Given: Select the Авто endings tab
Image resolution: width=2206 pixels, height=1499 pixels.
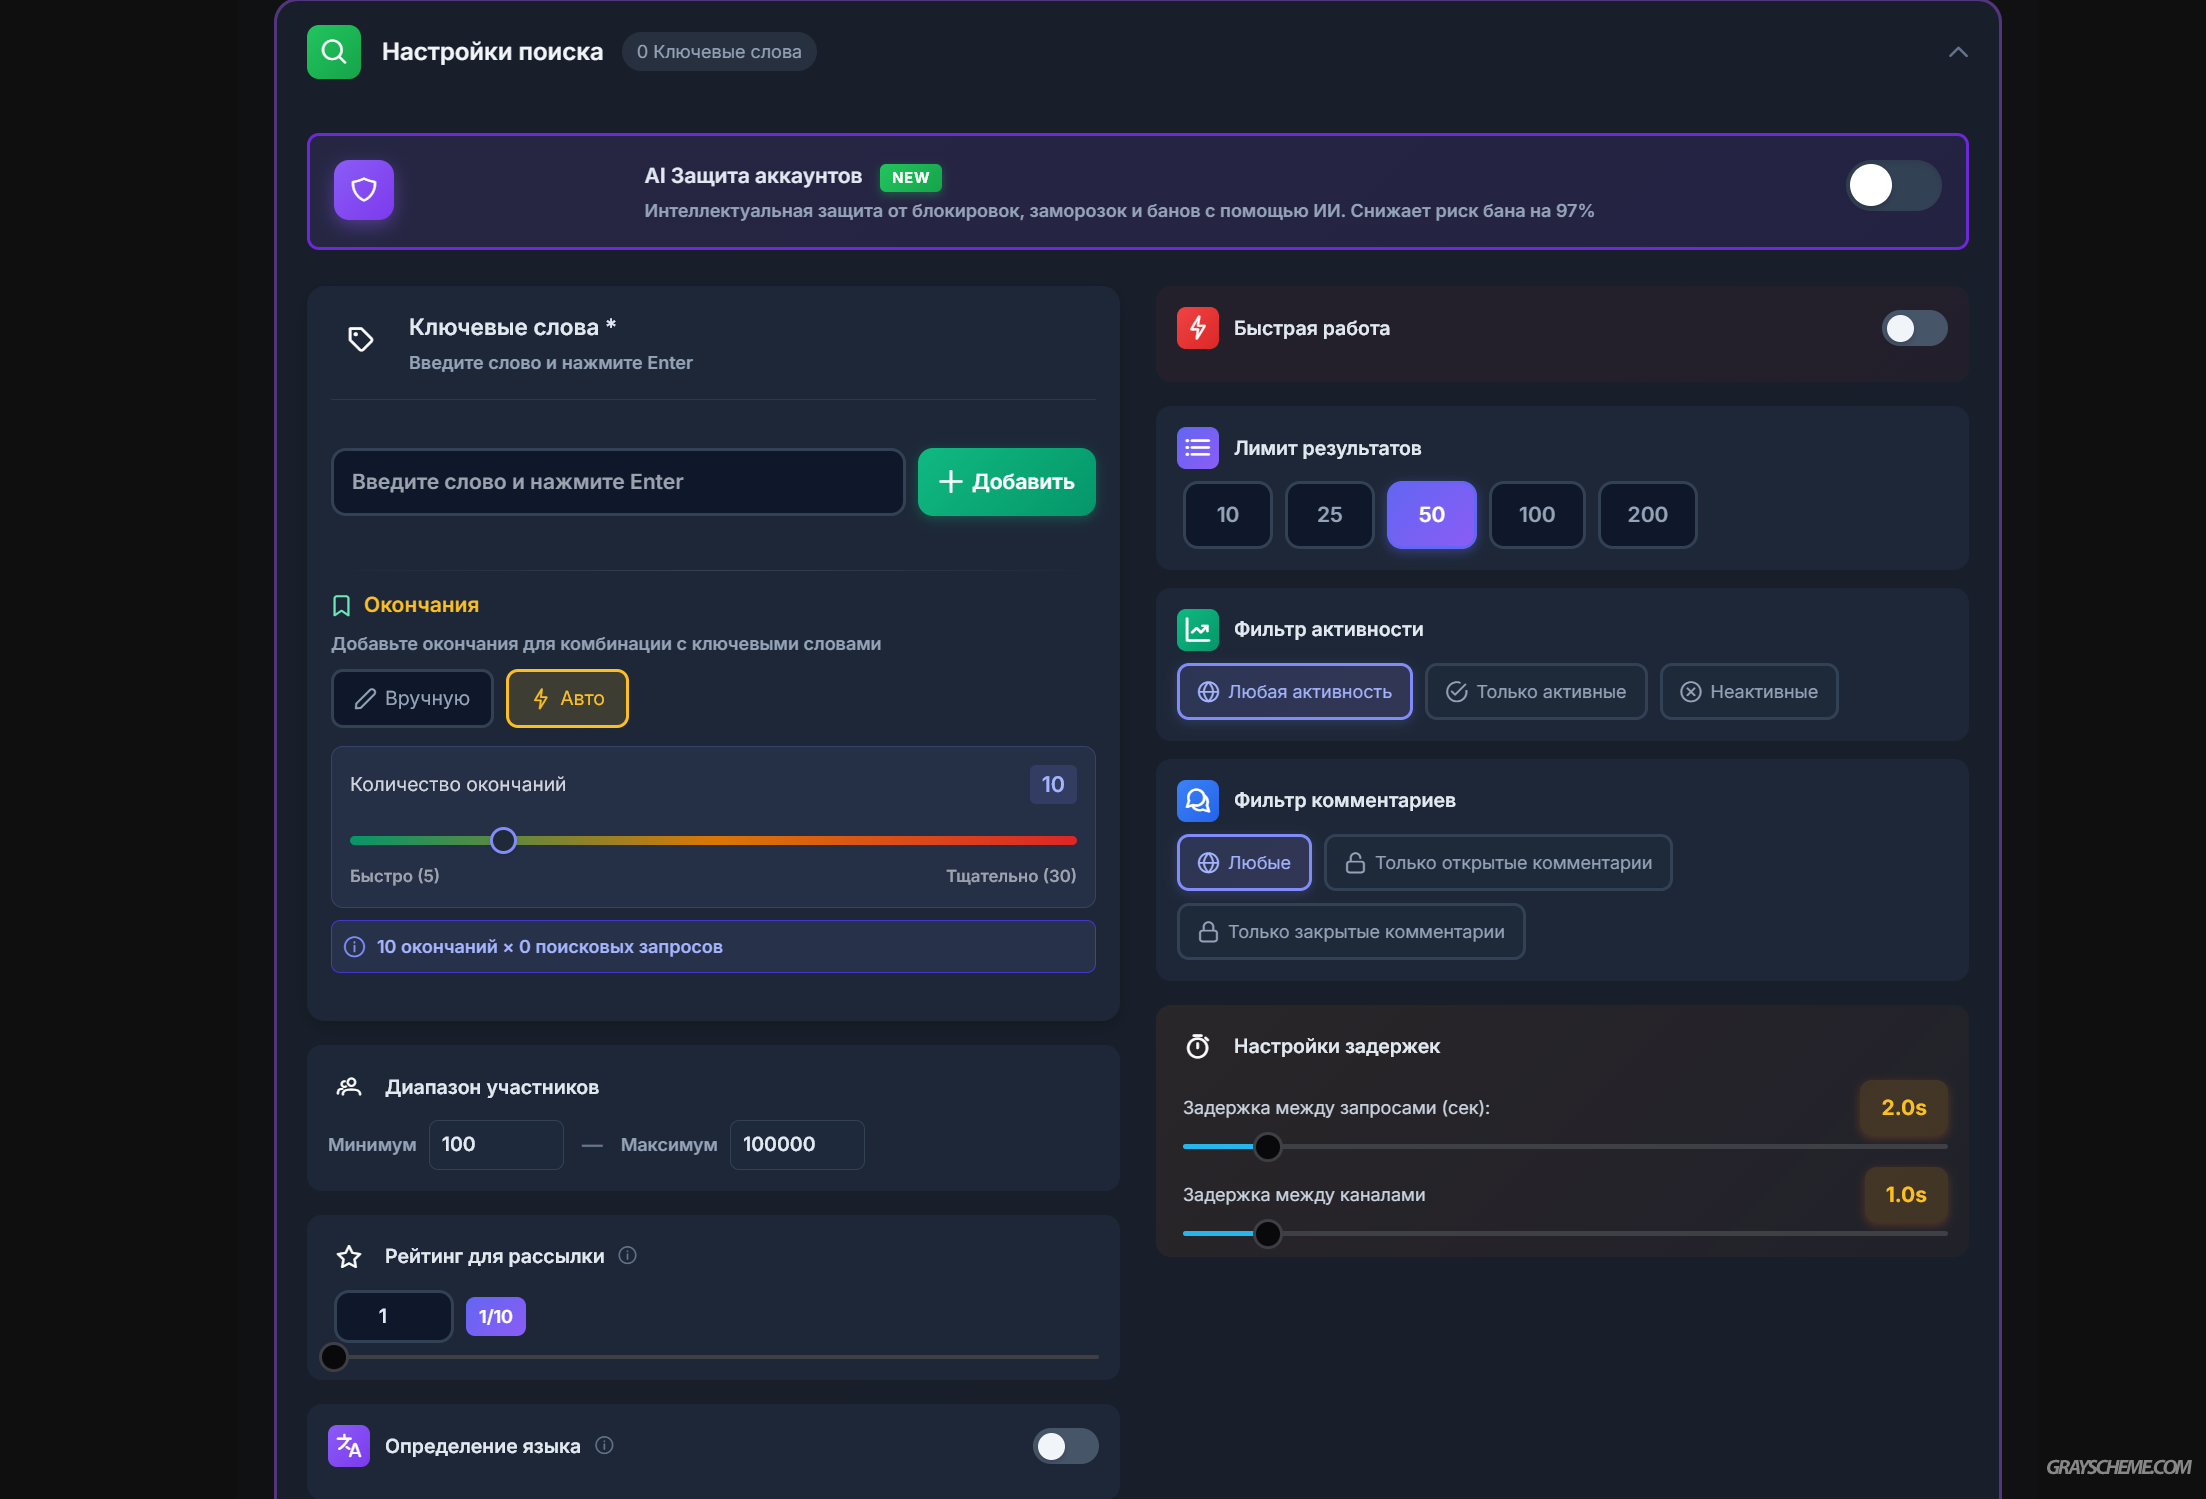Looking at the screenshot, I should (567, 698).
